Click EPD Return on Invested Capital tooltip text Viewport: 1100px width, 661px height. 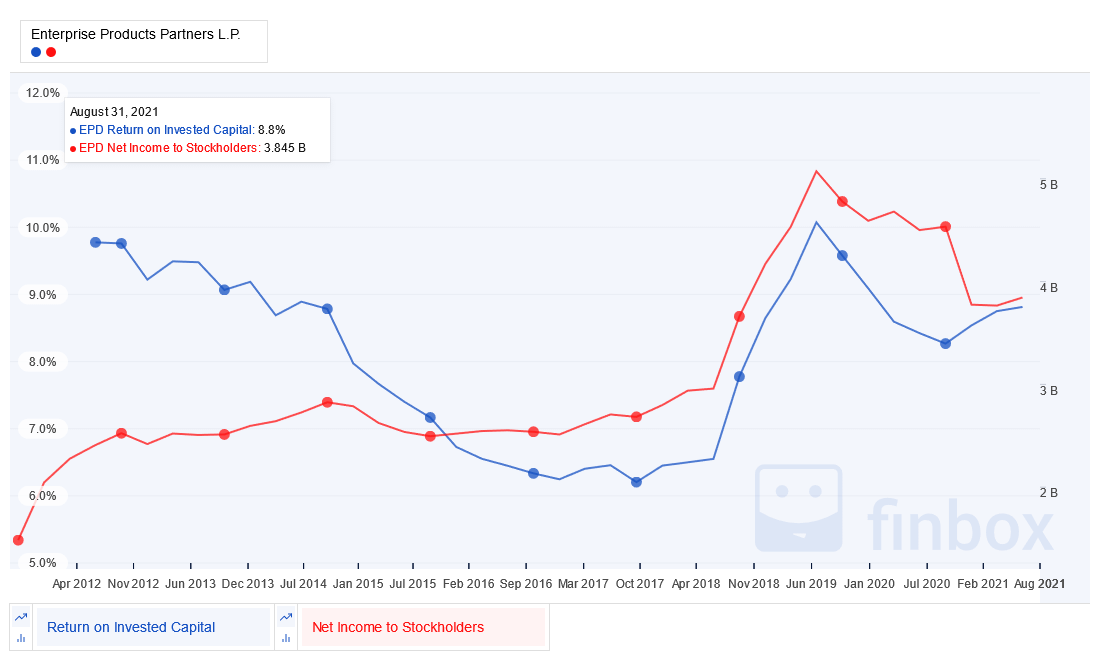tap(166, 130)
